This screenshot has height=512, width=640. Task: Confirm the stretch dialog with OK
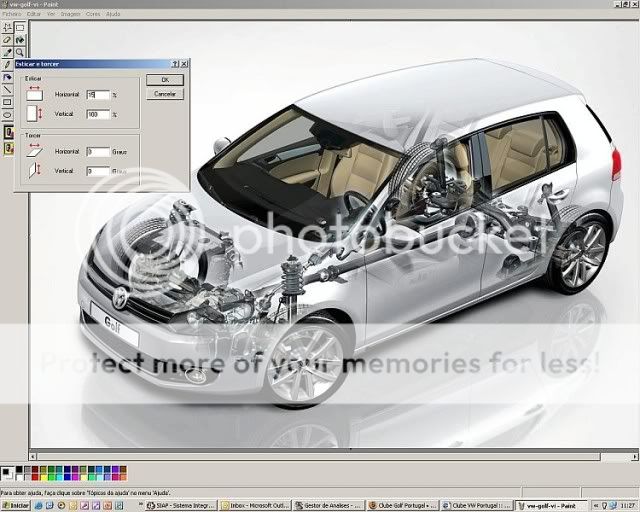point(165,80)
